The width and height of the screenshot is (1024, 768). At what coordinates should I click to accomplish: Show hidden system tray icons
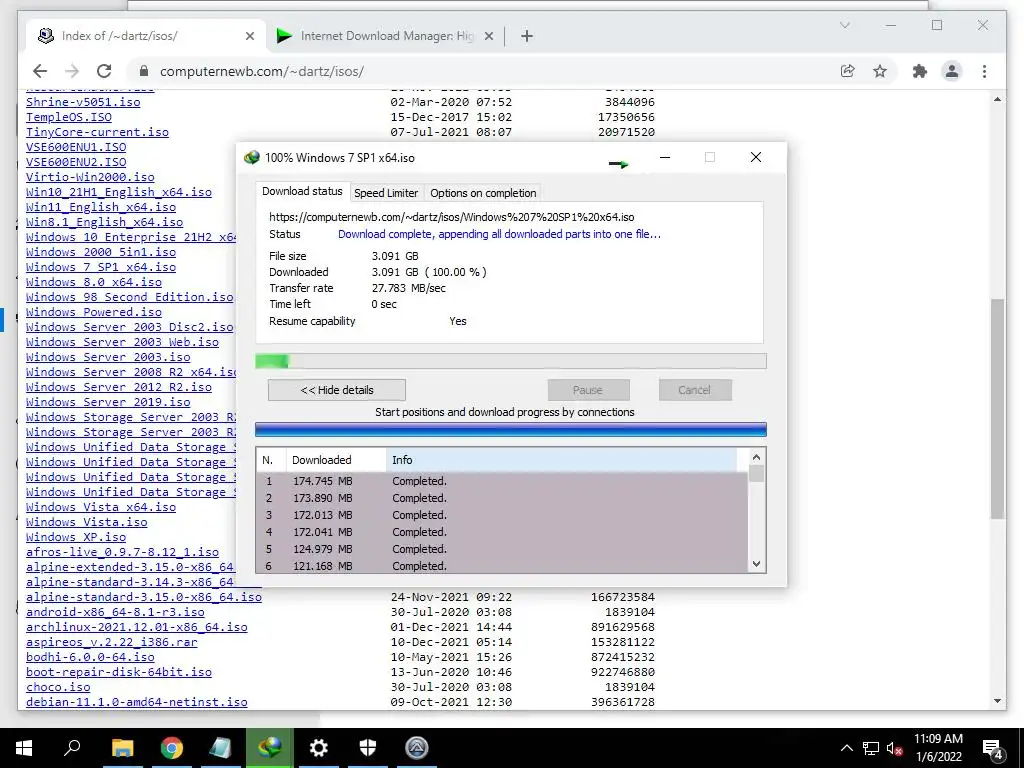pyautogui.click(x=846, y=748)
